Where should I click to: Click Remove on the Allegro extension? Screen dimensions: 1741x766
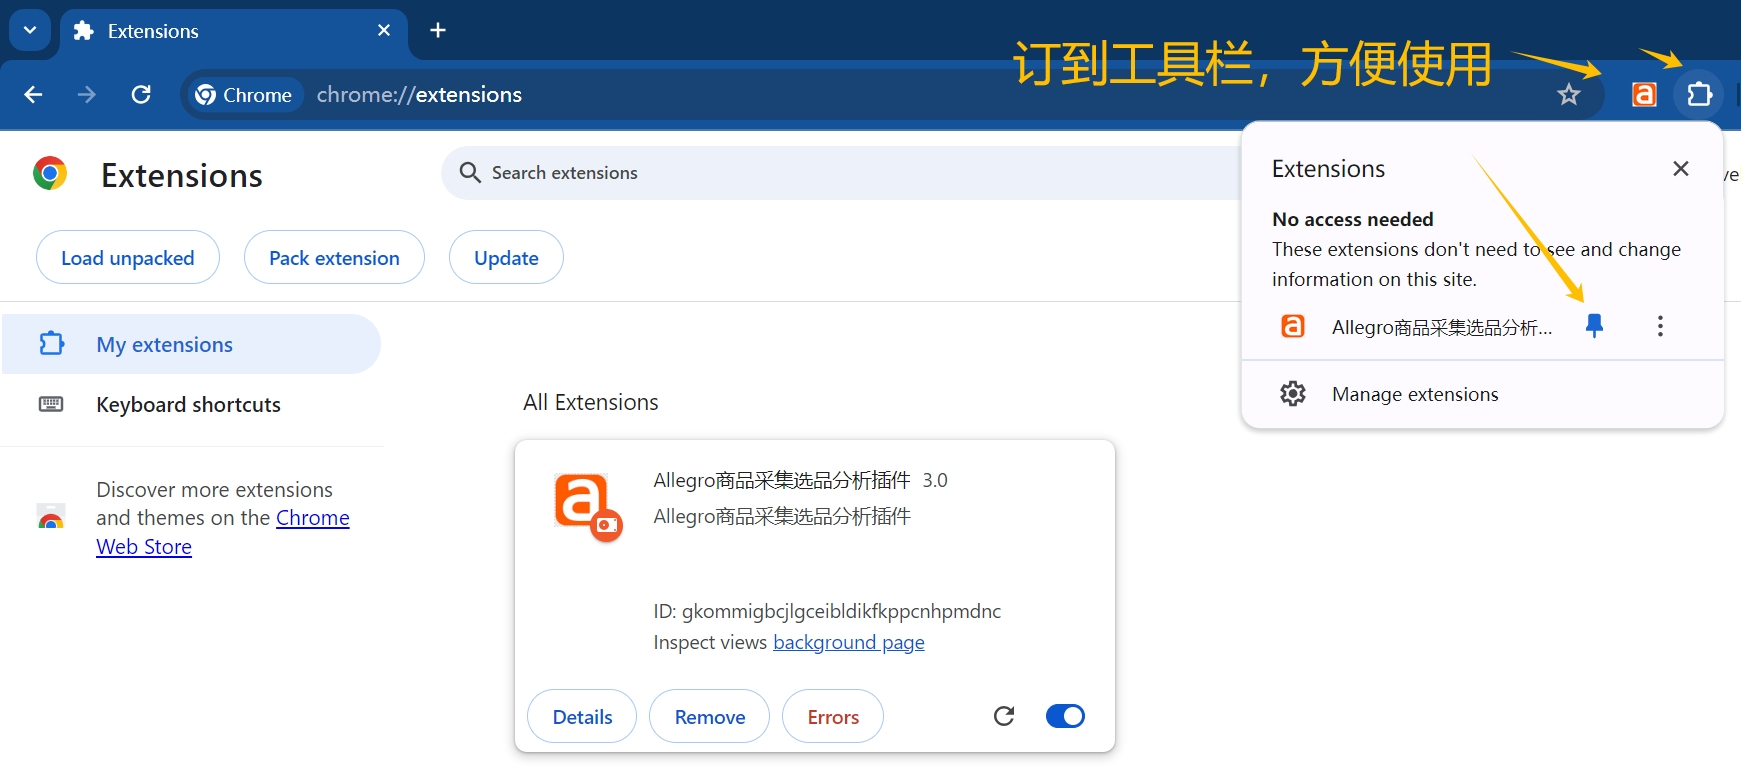(710, 717)
